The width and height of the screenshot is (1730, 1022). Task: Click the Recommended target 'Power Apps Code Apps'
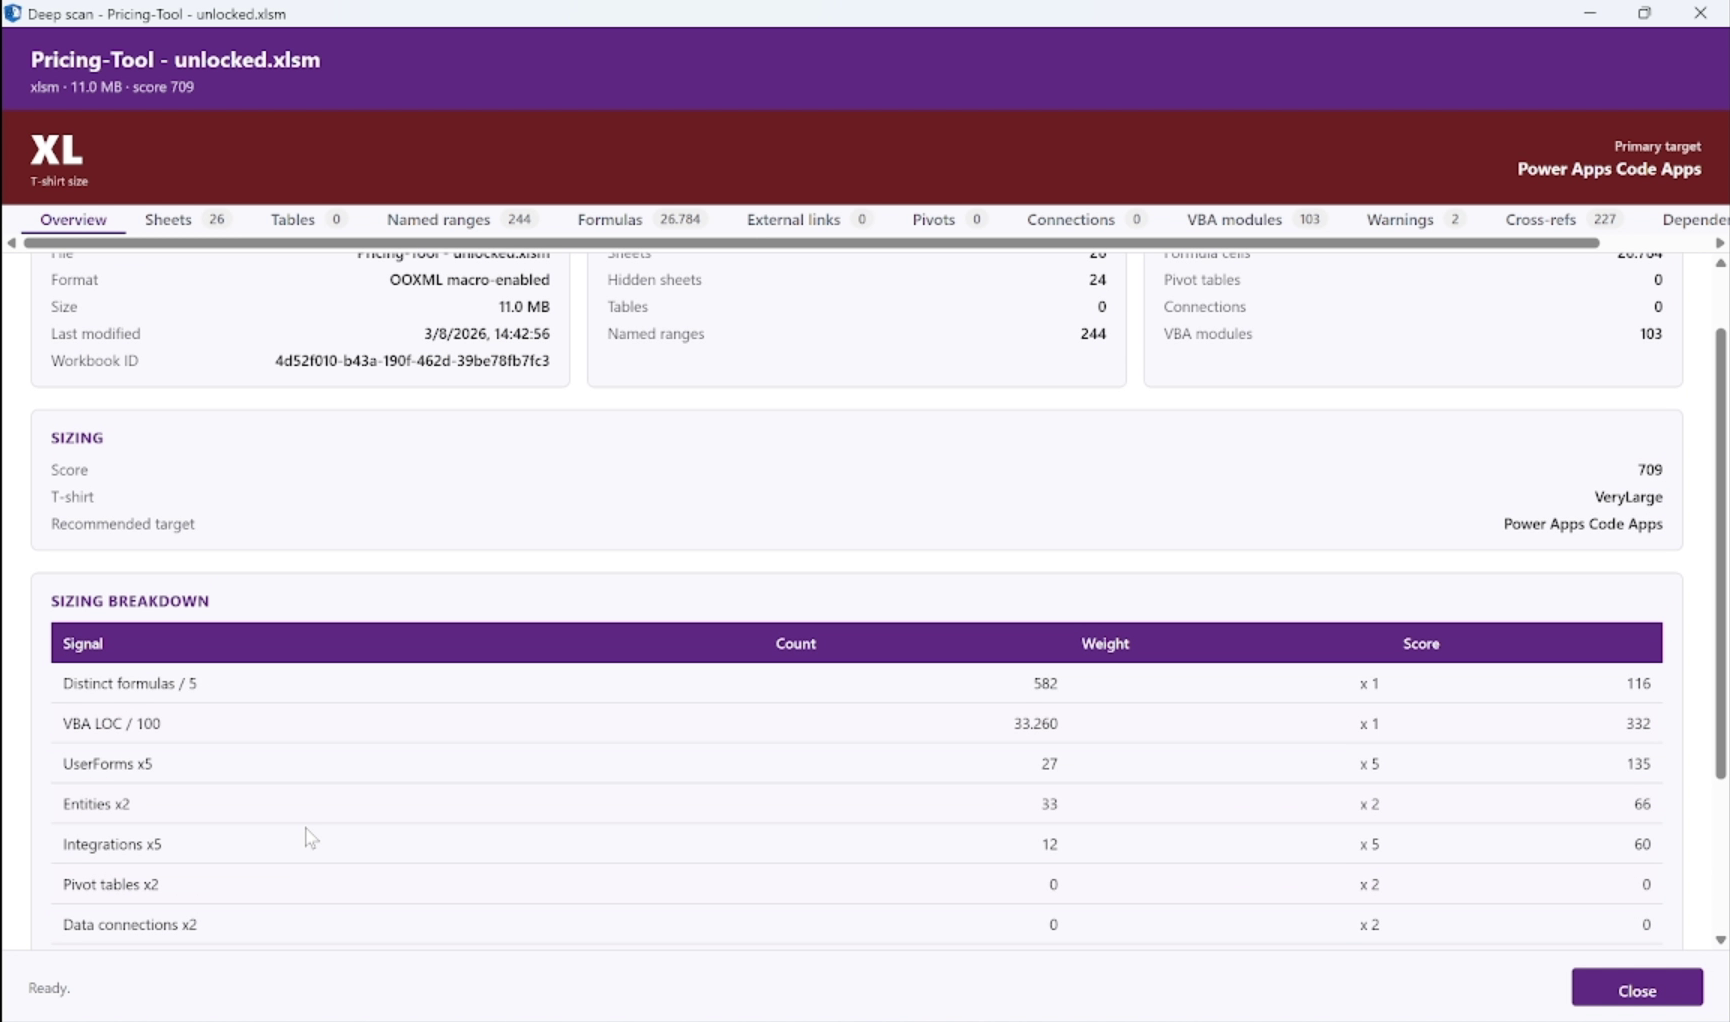tap(1583, 524)
